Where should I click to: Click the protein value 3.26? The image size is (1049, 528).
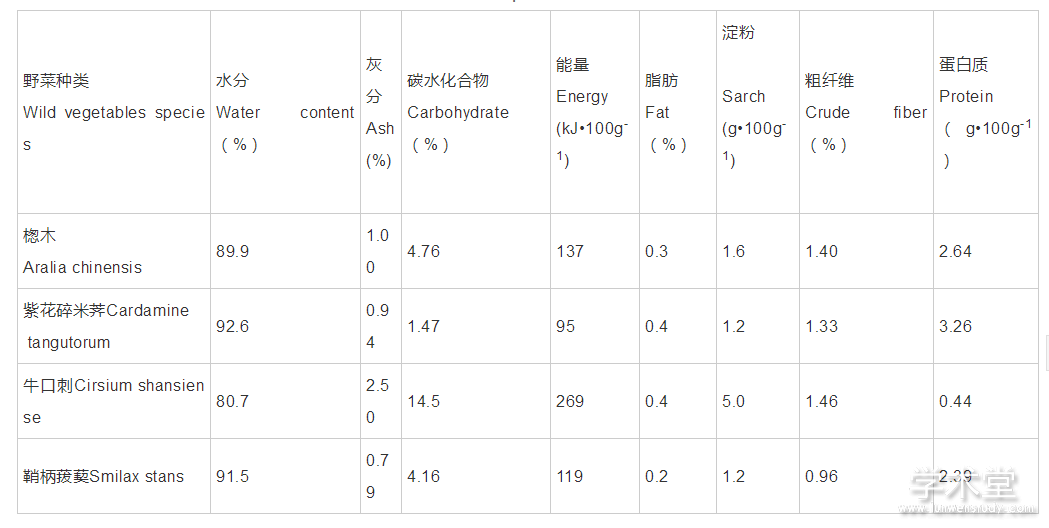(x=955, y=327)
